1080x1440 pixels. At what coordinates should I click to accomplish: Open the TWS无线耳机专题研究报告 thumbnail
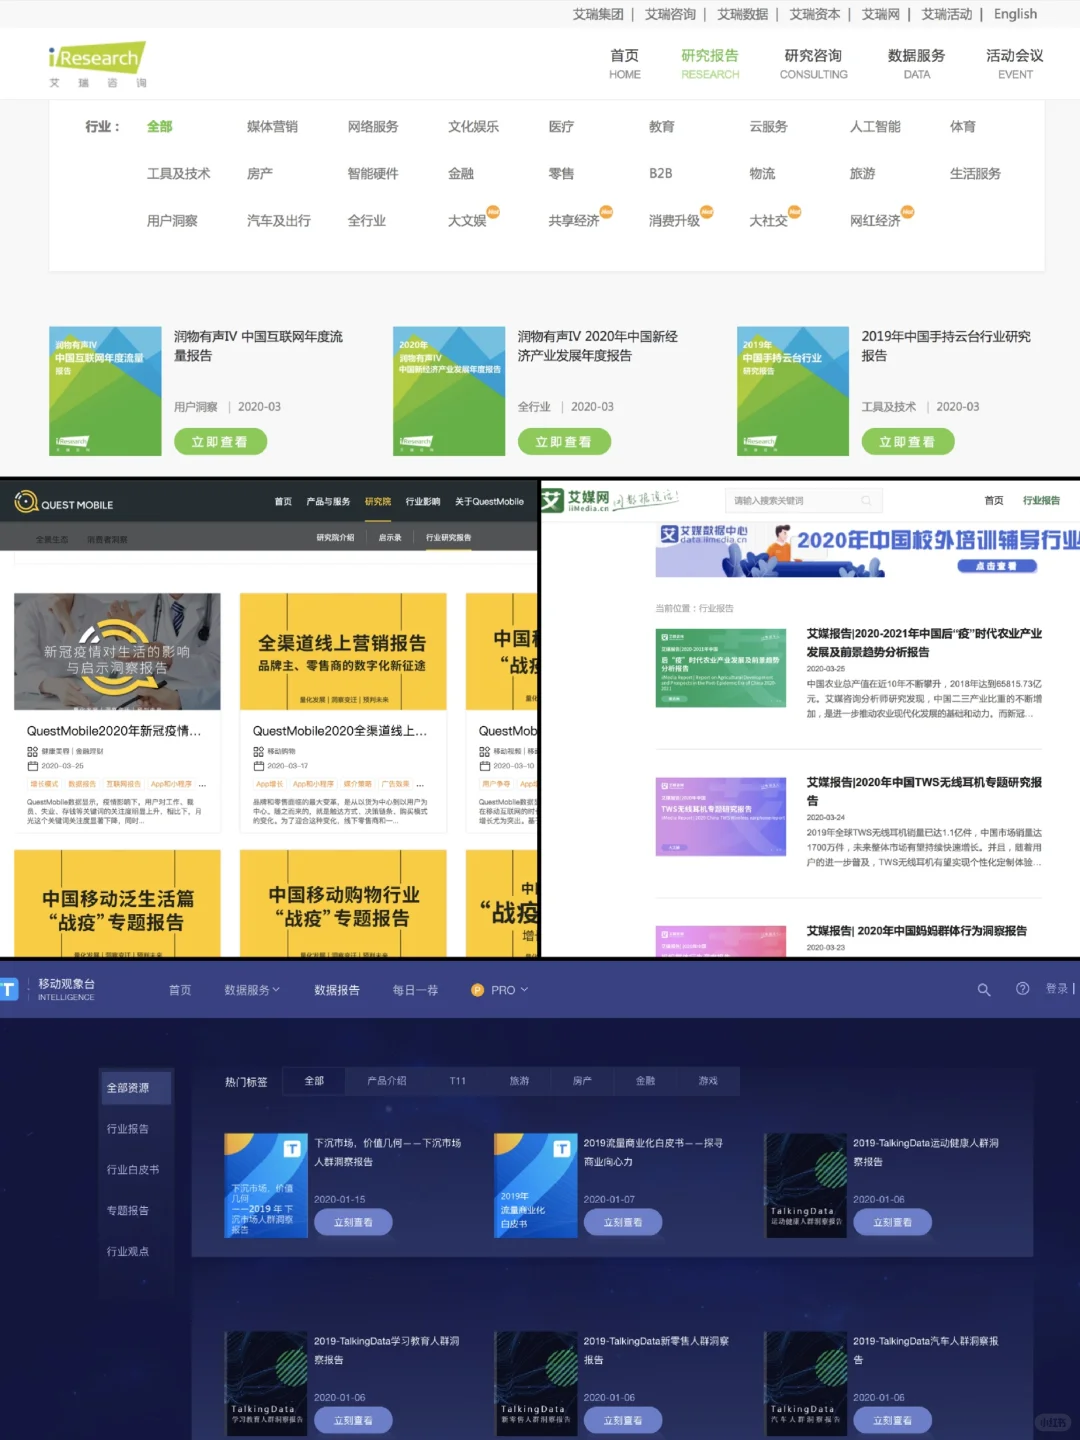point(721,816)
